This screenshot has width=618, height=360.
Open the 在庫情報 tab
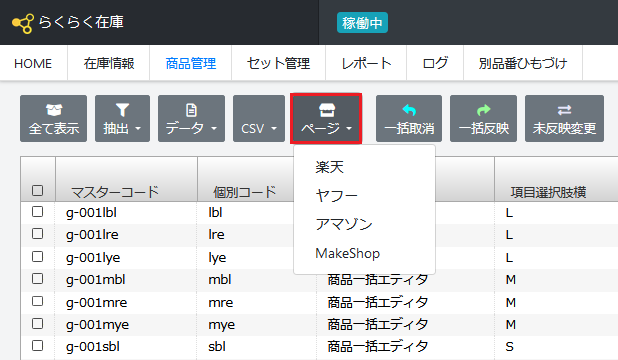pos(109,63)
